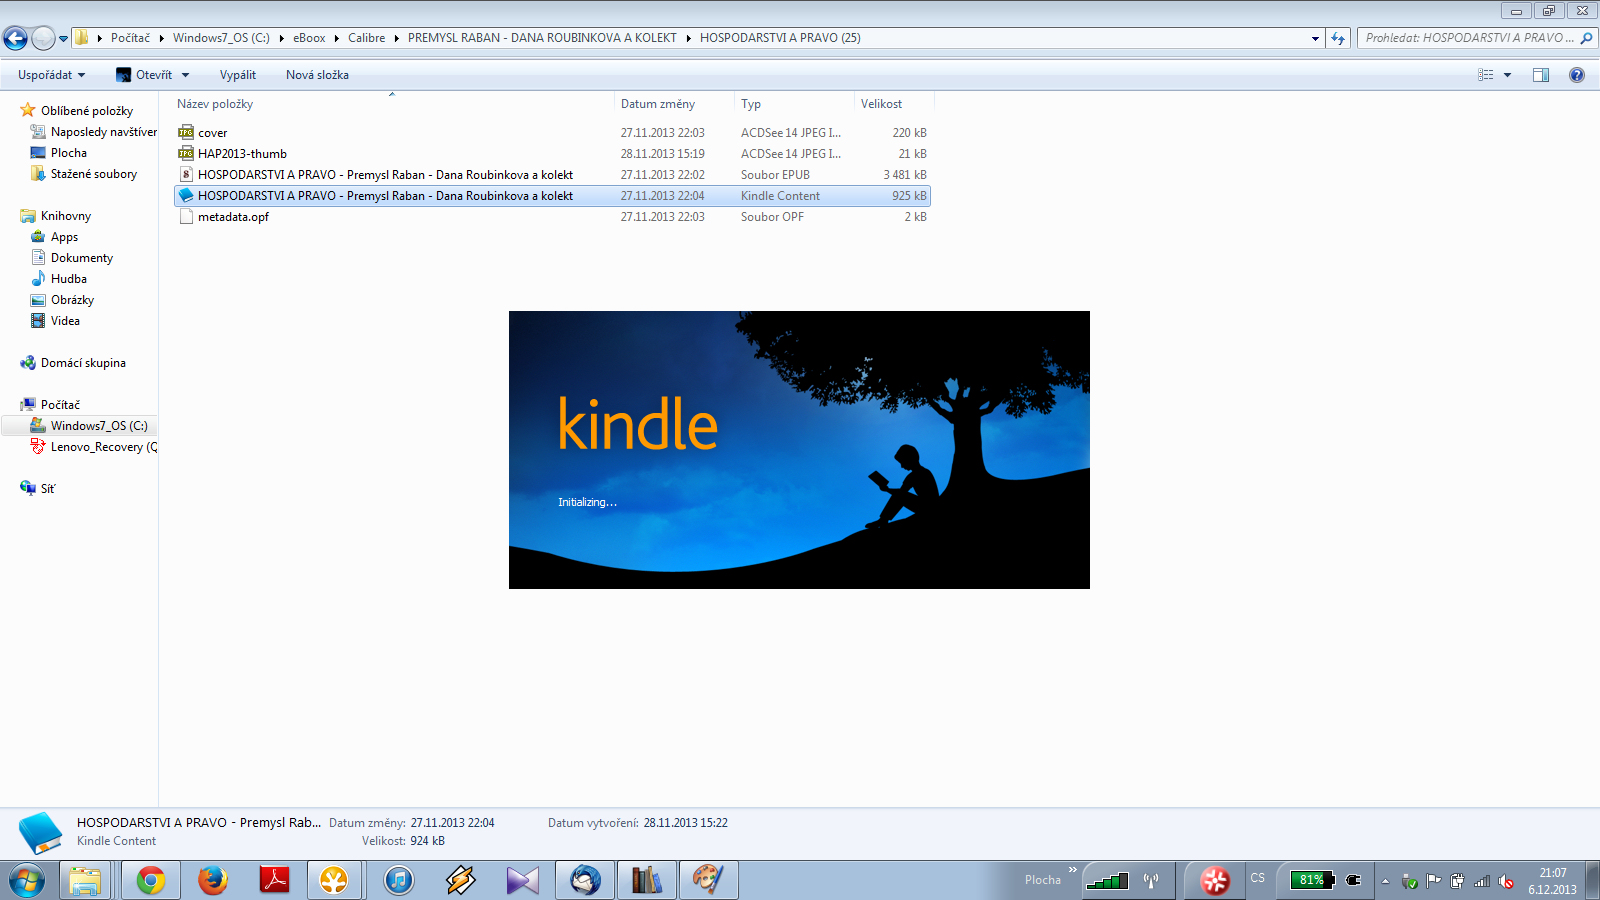
Task: Select metadata.opf file
Action: [x=233, y=216]
